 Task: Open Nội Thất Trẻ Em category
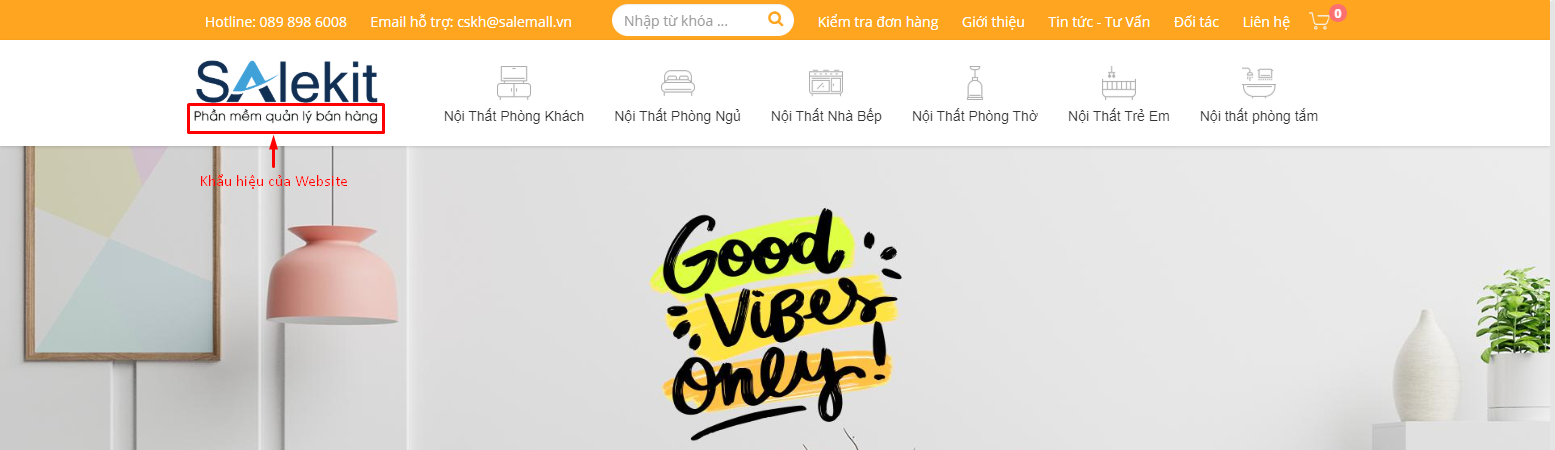[1118, 116]
